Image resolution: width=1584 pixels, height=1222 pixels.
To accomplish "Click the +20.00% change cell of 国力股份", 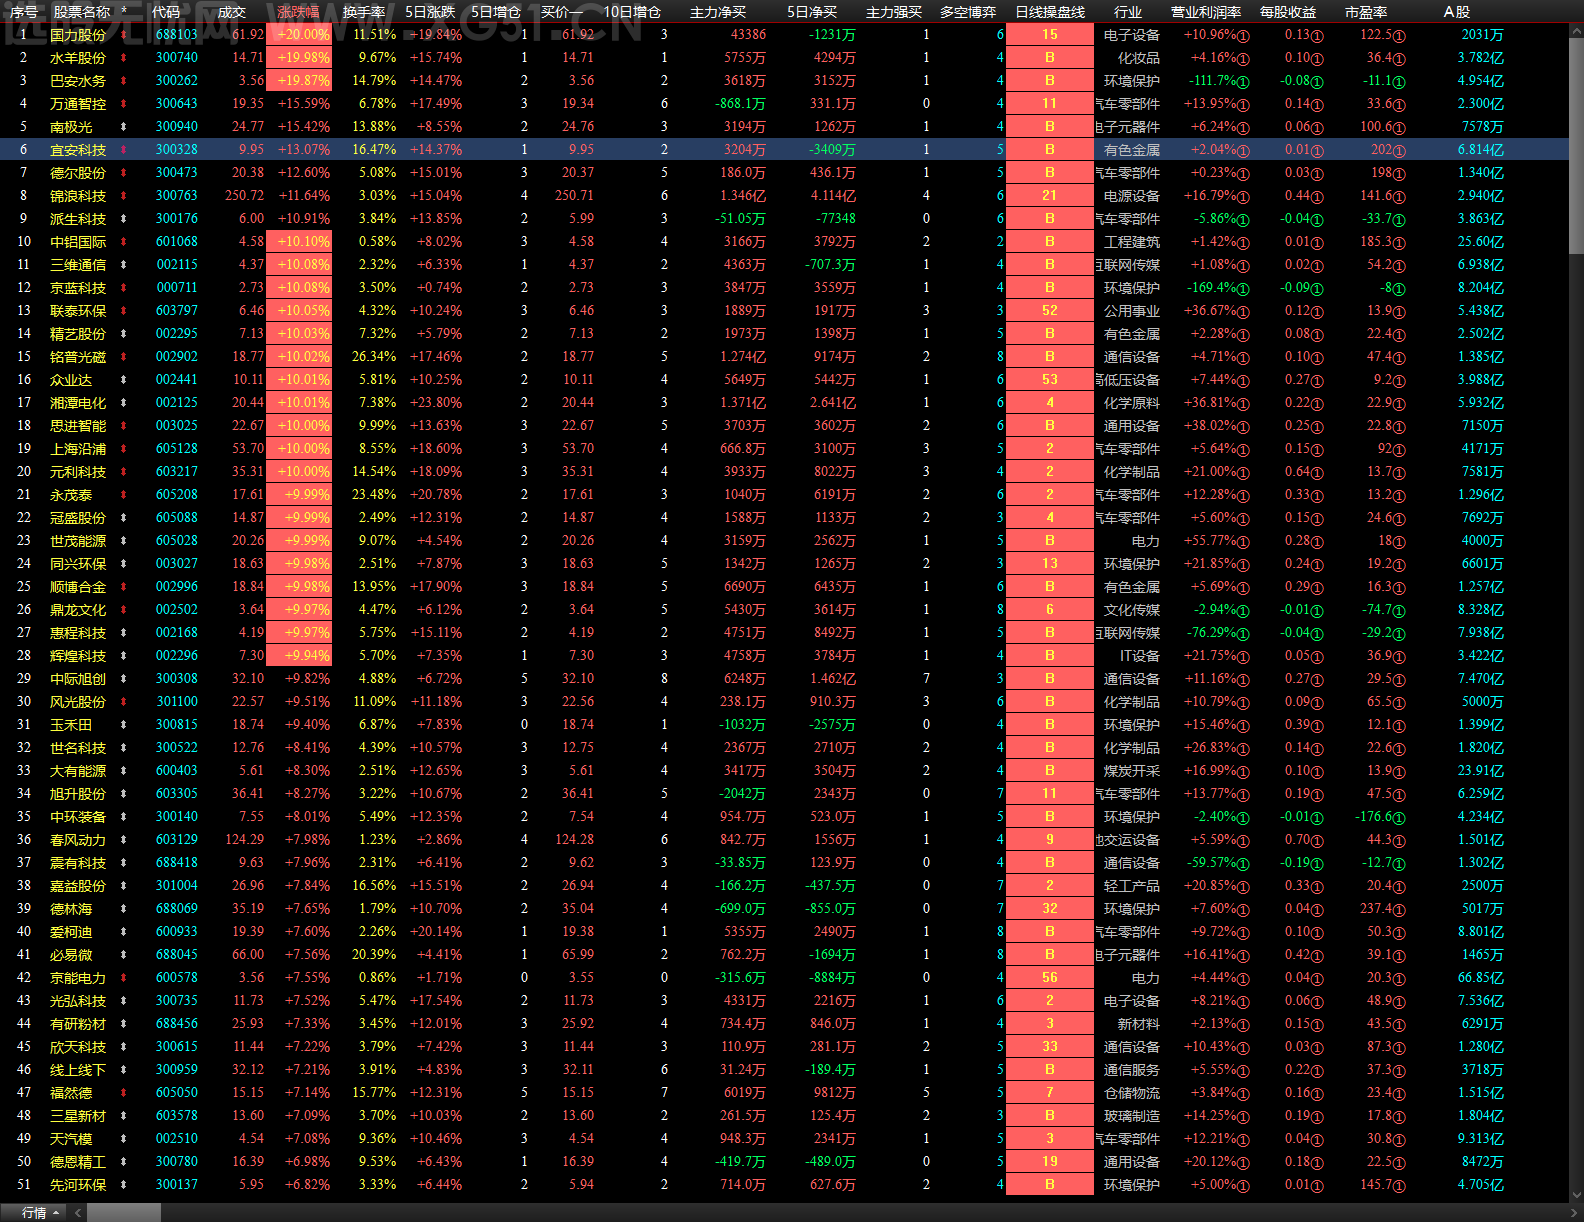I will 299,35.
